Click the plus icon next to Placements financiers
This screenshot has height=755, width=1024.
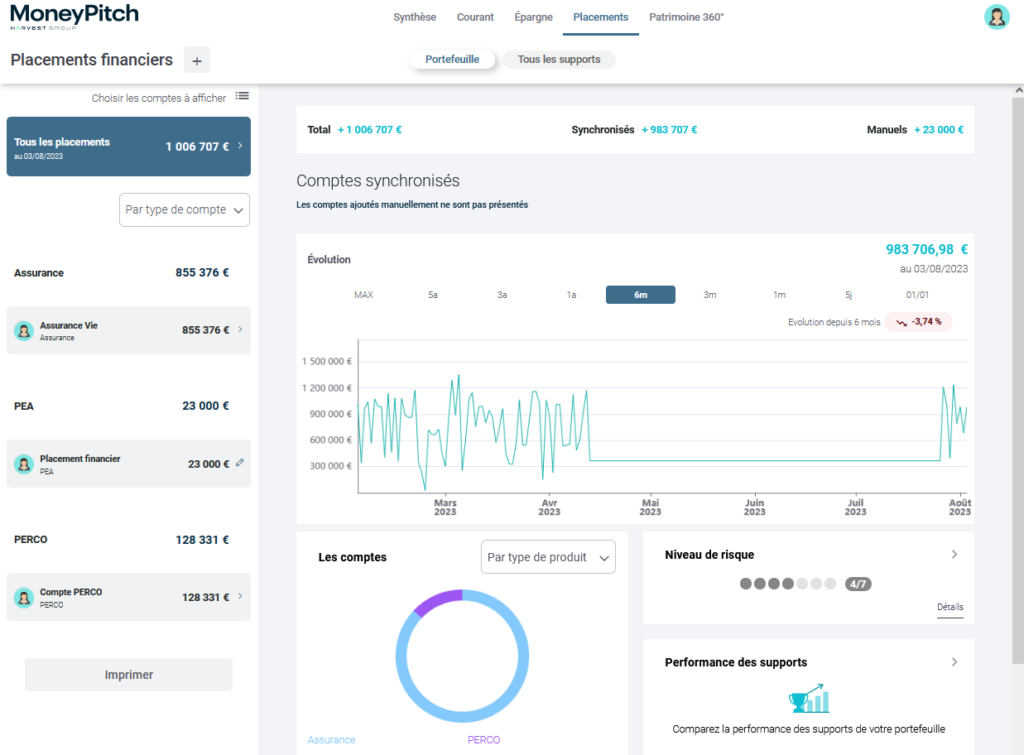pyautogui.click(x=196, y=60)
